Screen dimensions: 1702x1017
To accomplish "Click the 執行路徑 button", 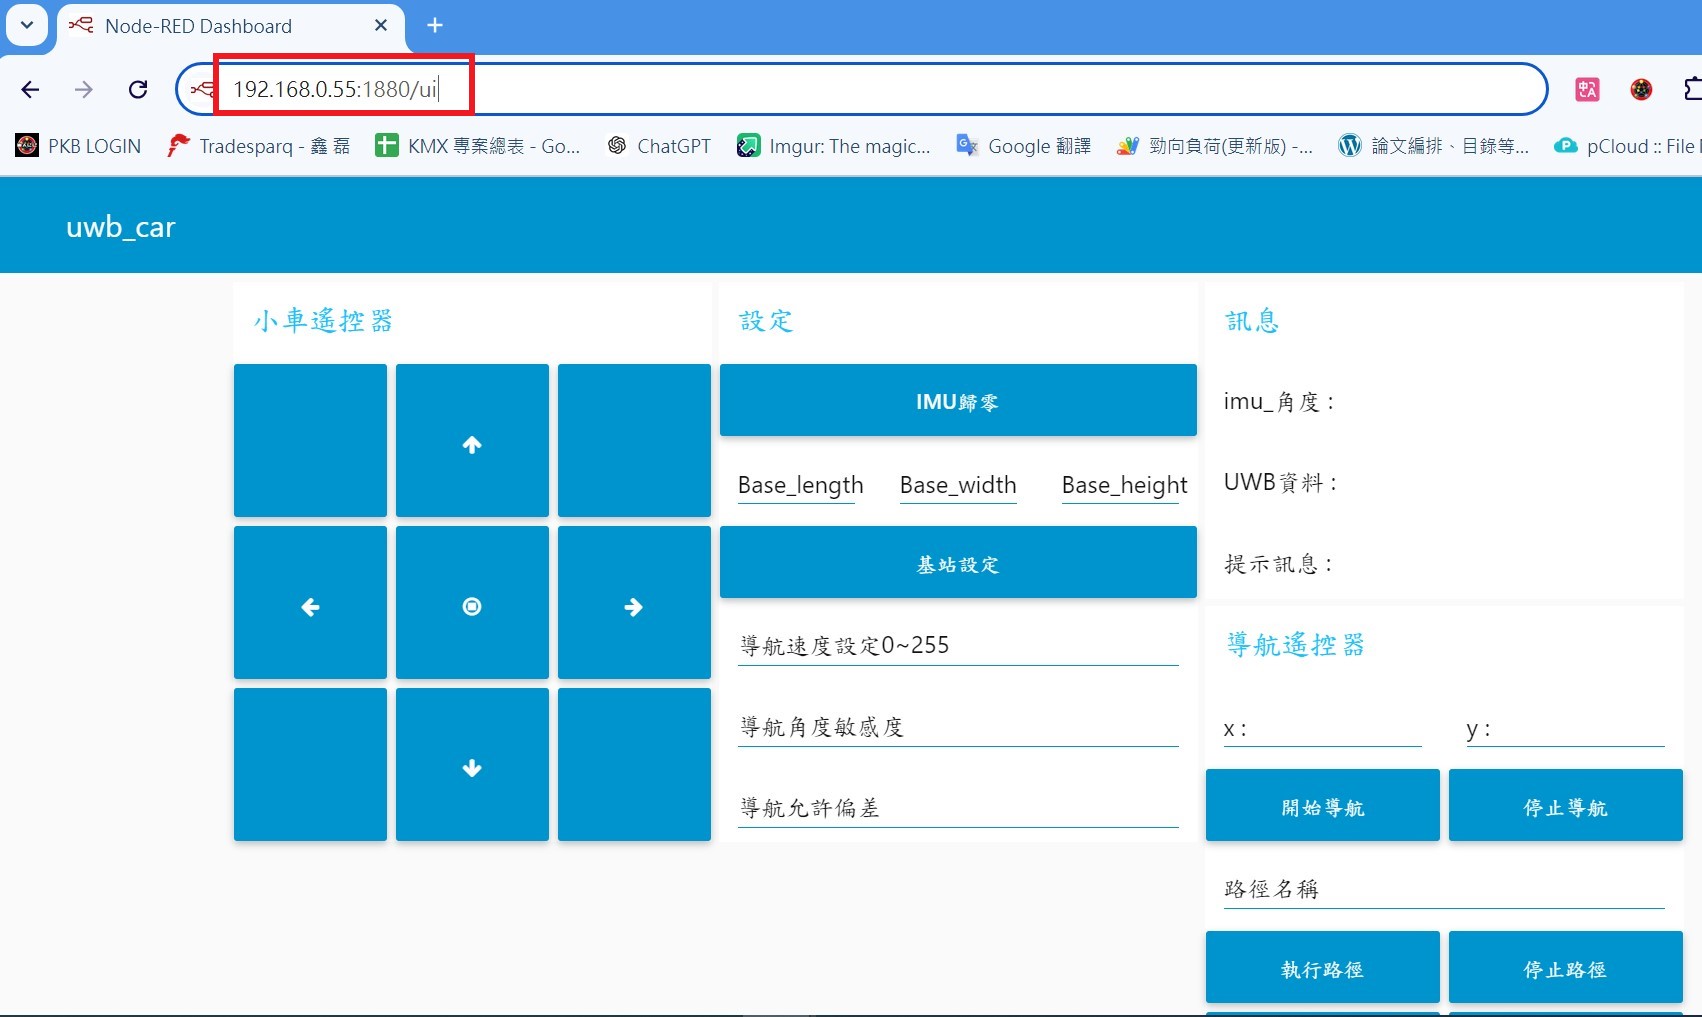I will (x=1322, y=968).
